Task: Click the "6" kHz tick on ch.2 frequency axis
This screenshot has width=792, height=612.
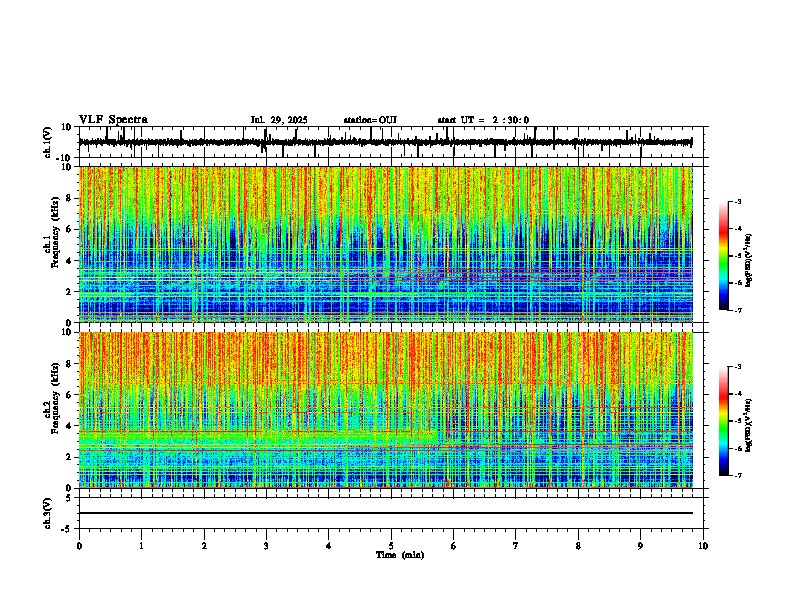Action: click(x=70, y=395)
